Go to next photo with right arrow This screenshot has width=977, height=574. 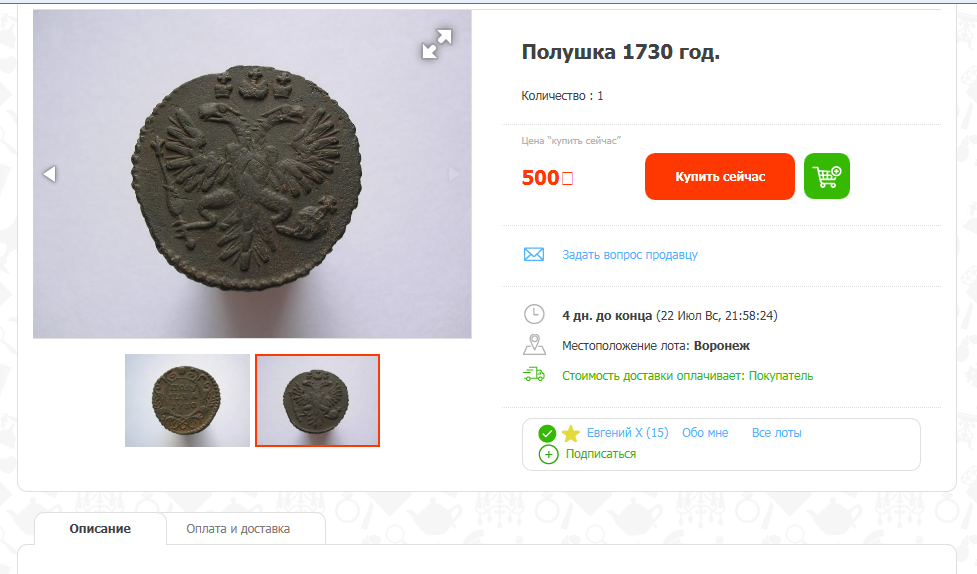pos(455,174)
